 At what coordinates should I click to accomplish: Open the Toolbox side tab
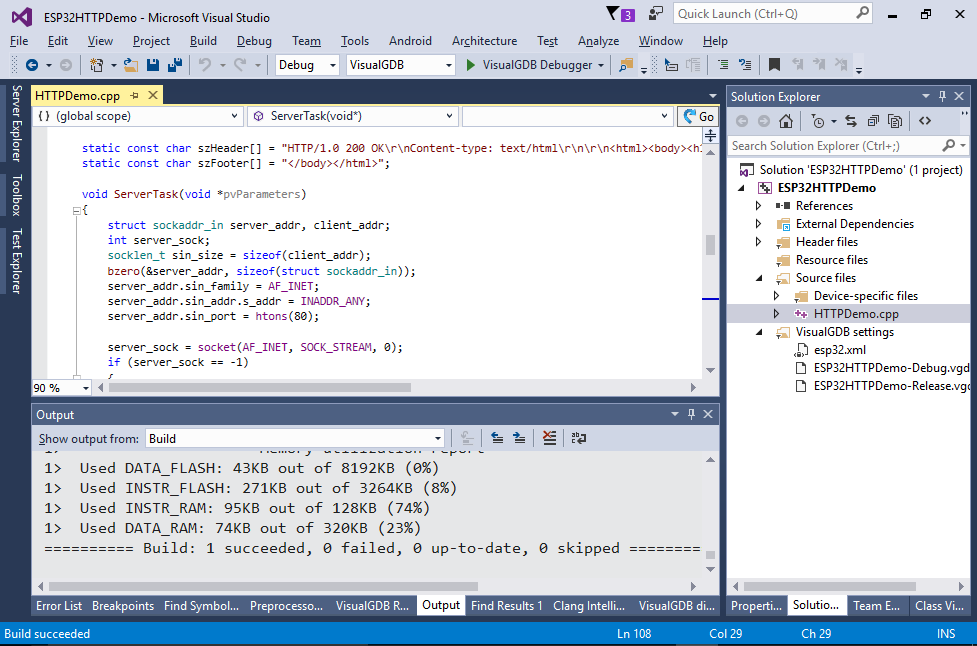coord(17,195)
